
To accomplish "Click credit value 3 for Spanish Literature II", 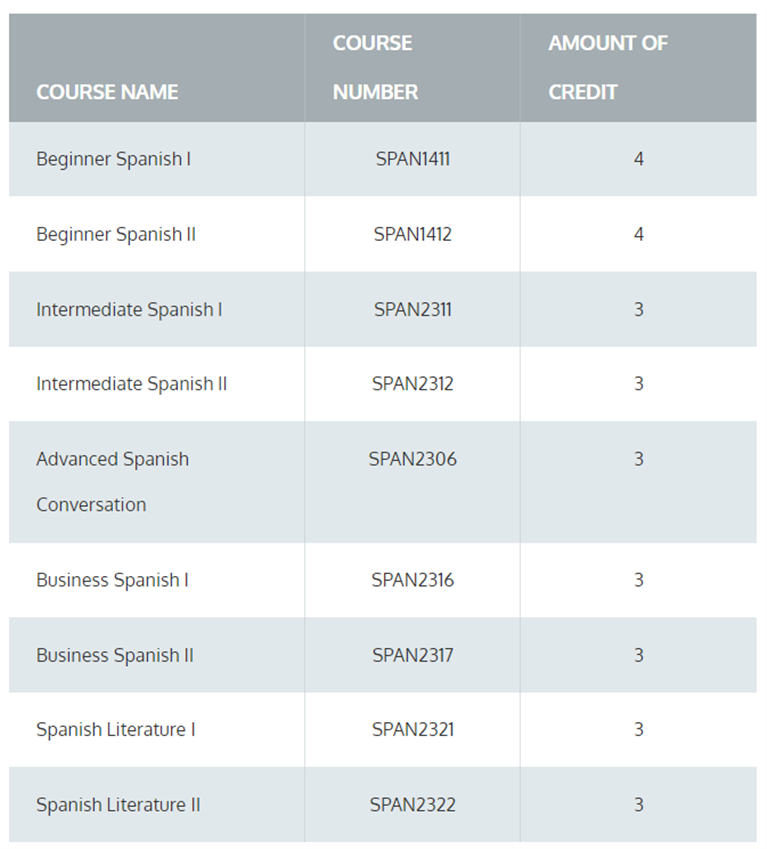I will [639, 805].
